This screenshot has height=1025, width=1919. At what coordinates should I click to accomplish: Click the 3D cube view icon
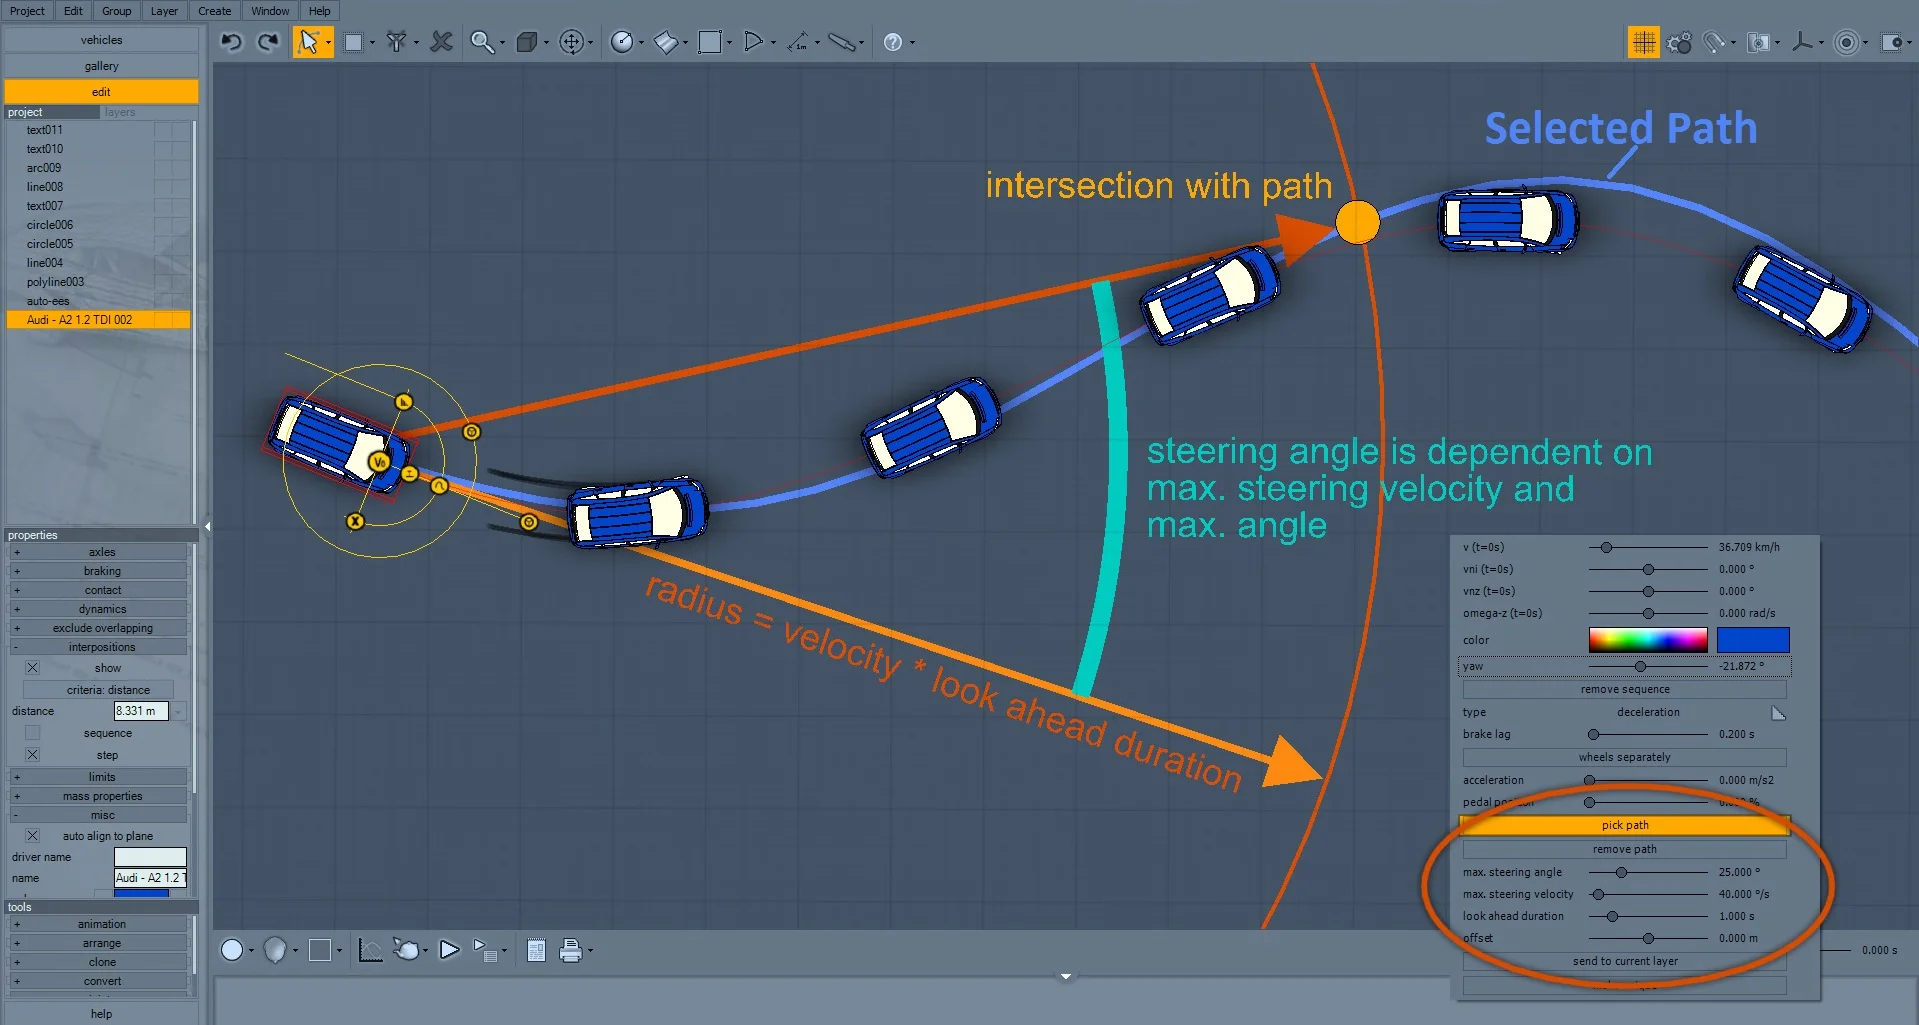tap(527, 42)
